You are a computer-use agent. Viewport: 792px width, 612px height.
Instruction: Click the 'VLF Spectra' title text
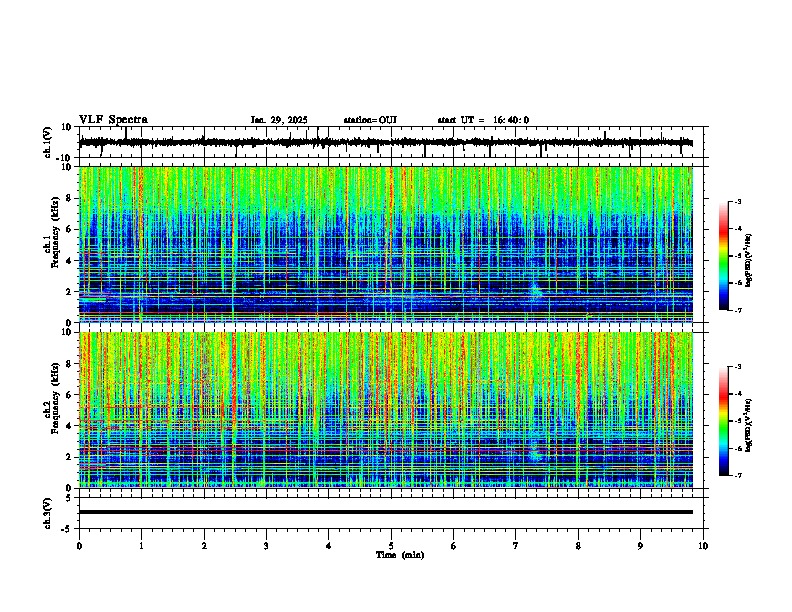113,120
